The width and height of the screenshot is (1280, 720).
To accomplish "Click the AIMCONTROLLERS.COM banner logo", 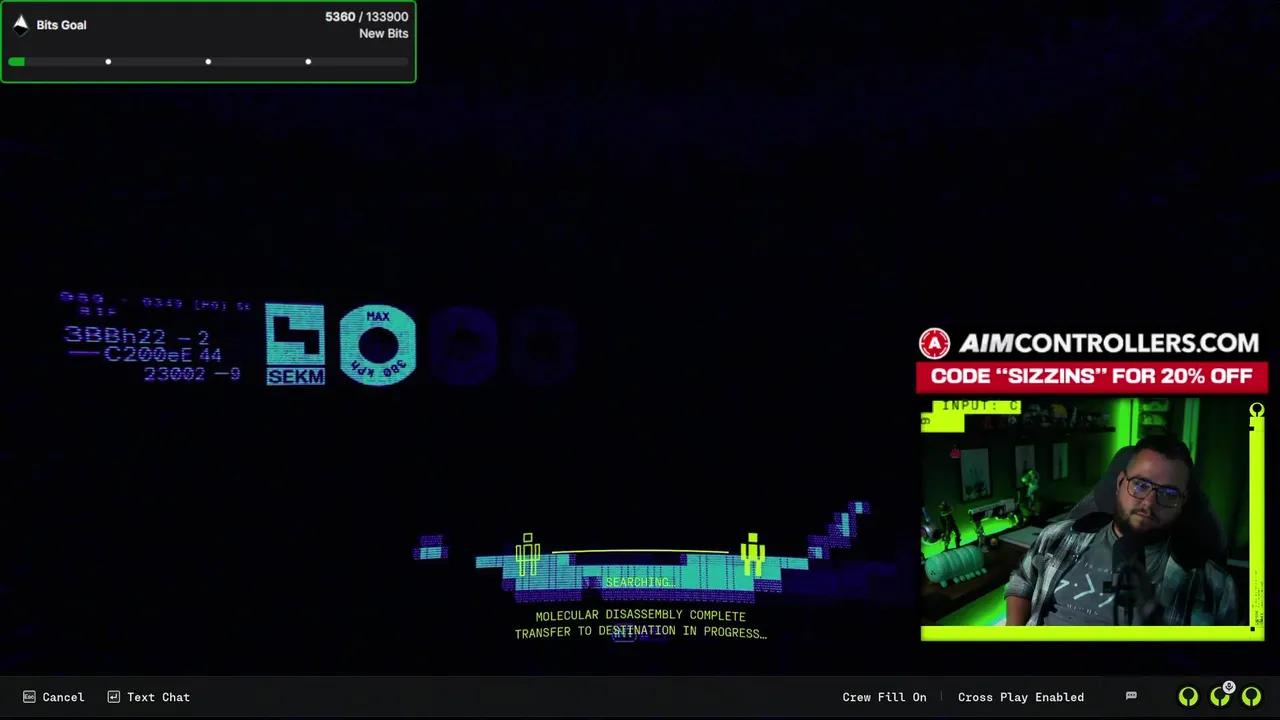I will point(1090,344).
